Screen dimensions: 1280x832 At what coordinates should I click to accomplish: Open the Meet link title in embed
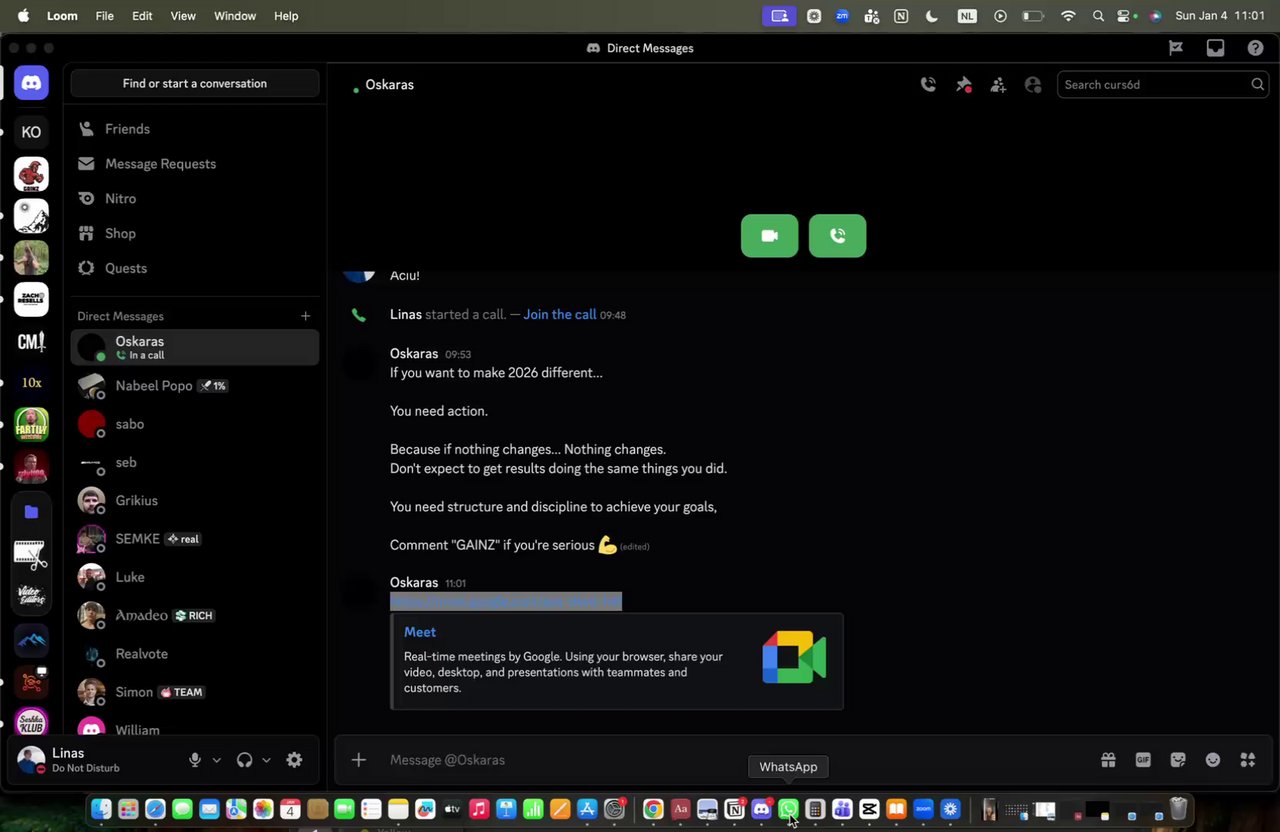coord(420,632)
